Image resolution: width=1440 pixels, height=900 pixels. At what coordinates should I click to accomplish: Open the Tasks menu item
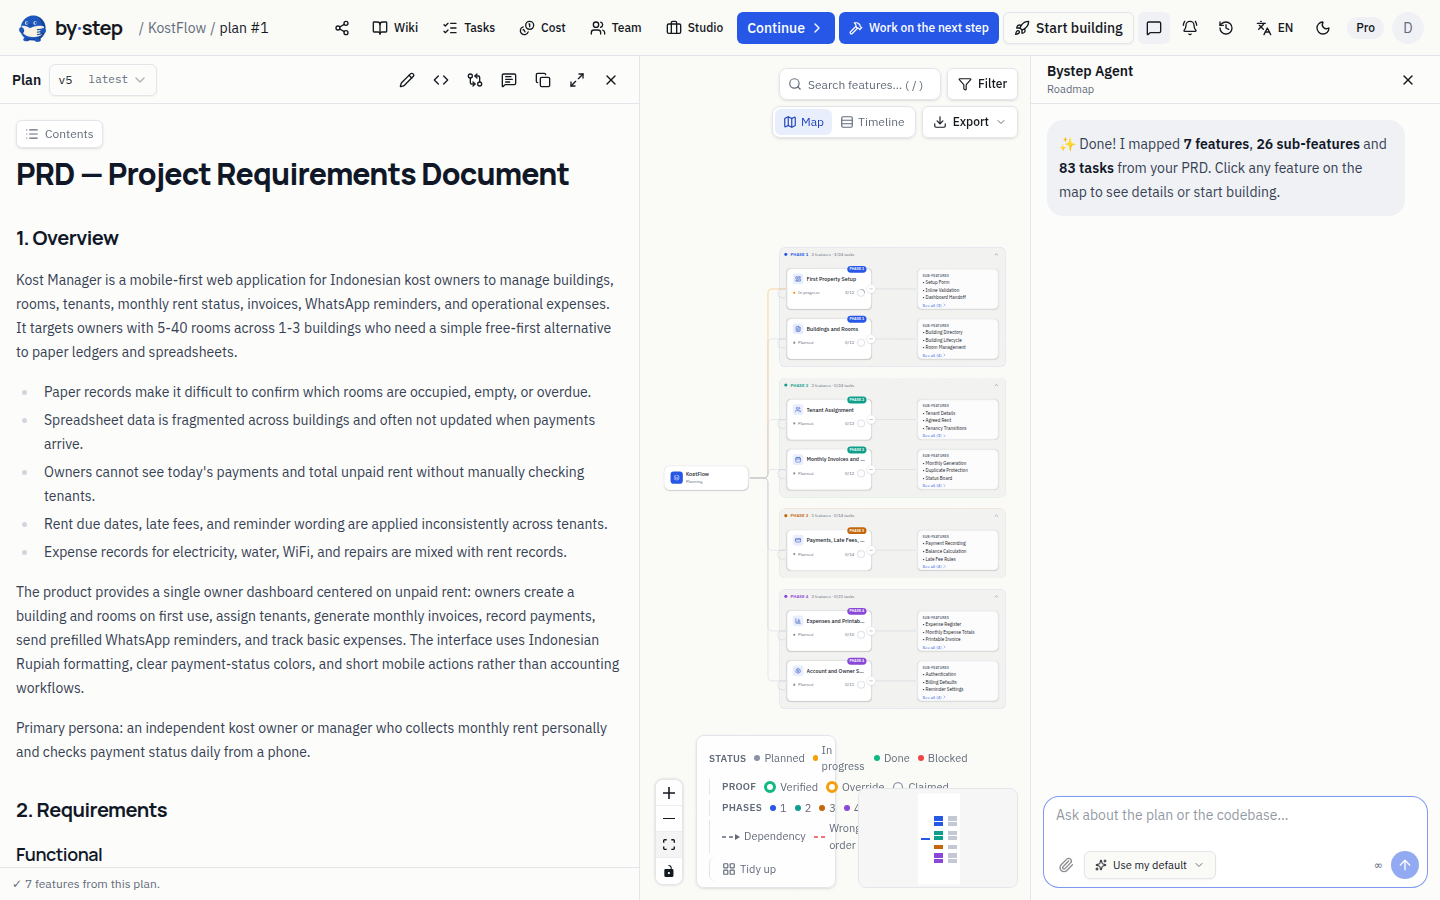[x=469, y=28]
